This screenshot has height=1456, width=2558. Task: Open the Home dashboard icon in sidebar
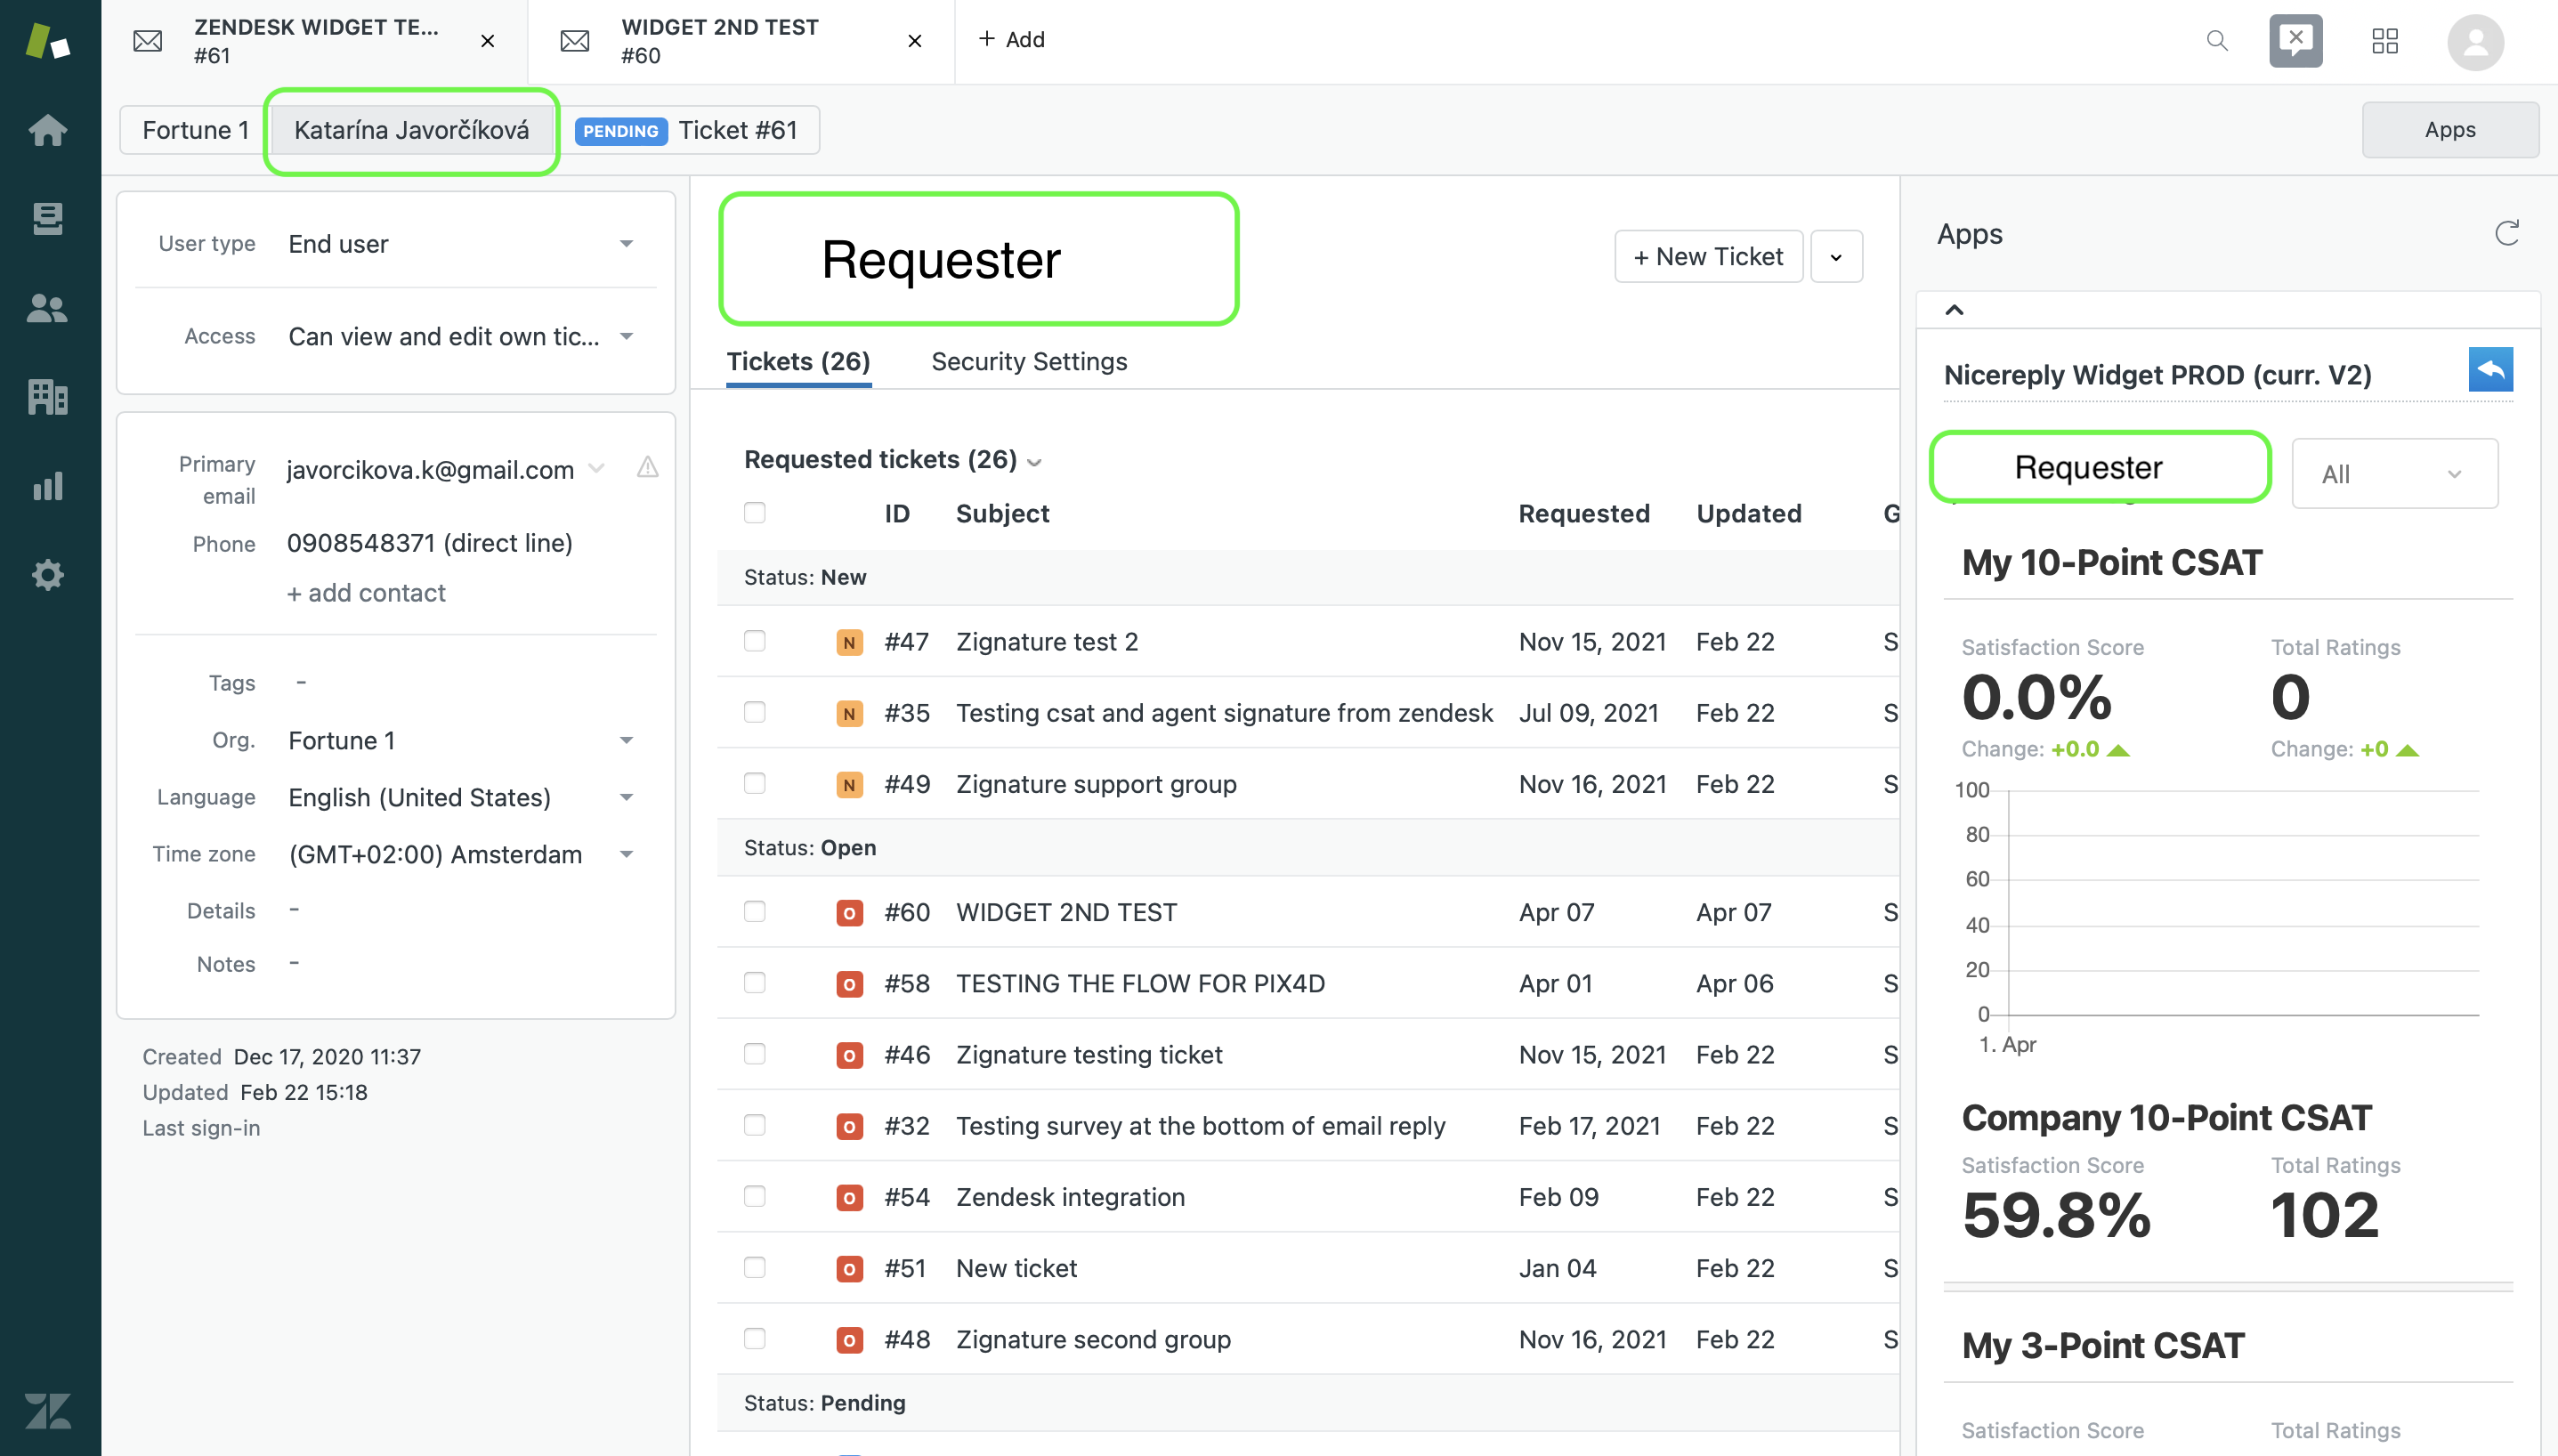pos(47,130)
